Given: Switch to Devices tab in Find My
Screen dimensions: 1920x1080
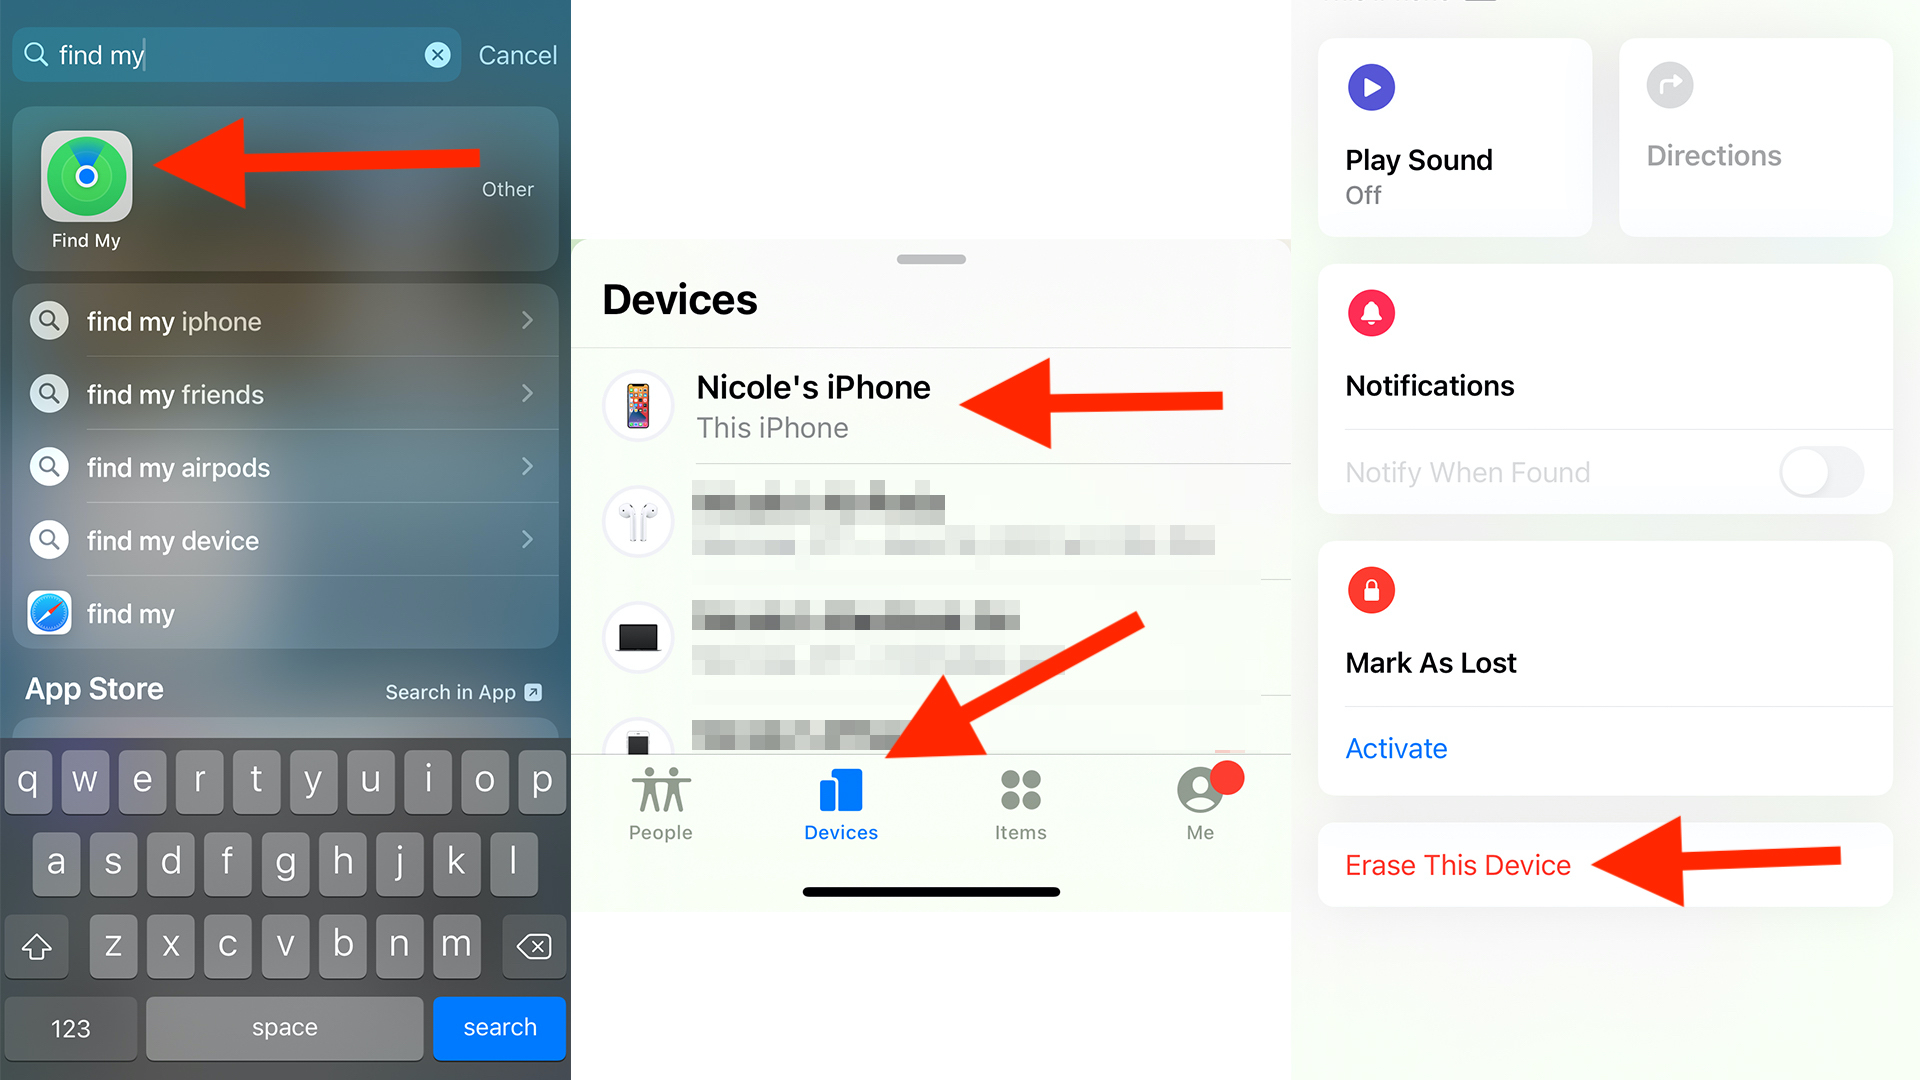Looking at the screenshot, I should (841, 802).
